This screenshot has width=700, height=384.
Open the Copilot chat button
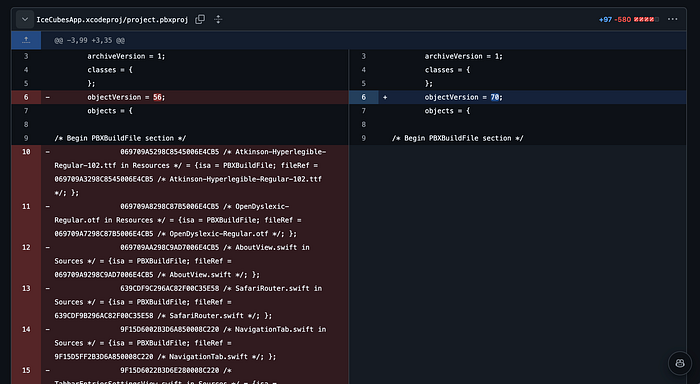[x=680, y=363]
